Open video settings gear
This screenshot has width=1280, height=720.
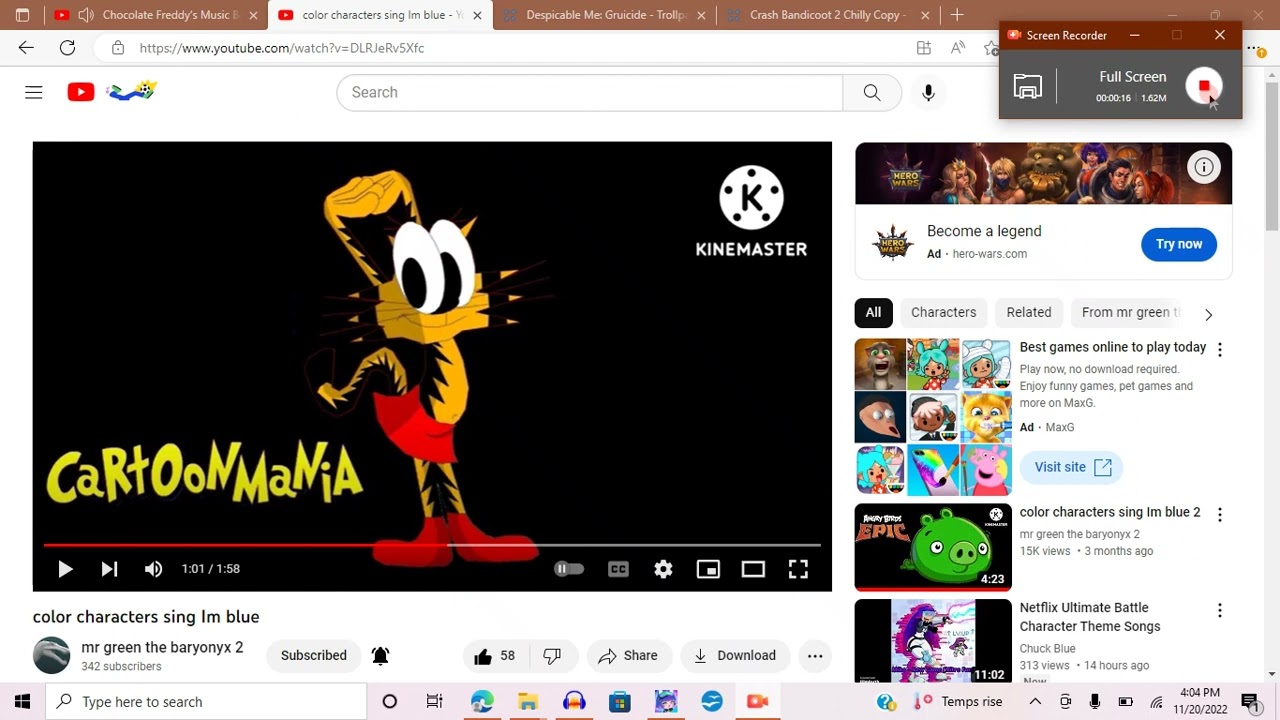(x=663, y=569)
